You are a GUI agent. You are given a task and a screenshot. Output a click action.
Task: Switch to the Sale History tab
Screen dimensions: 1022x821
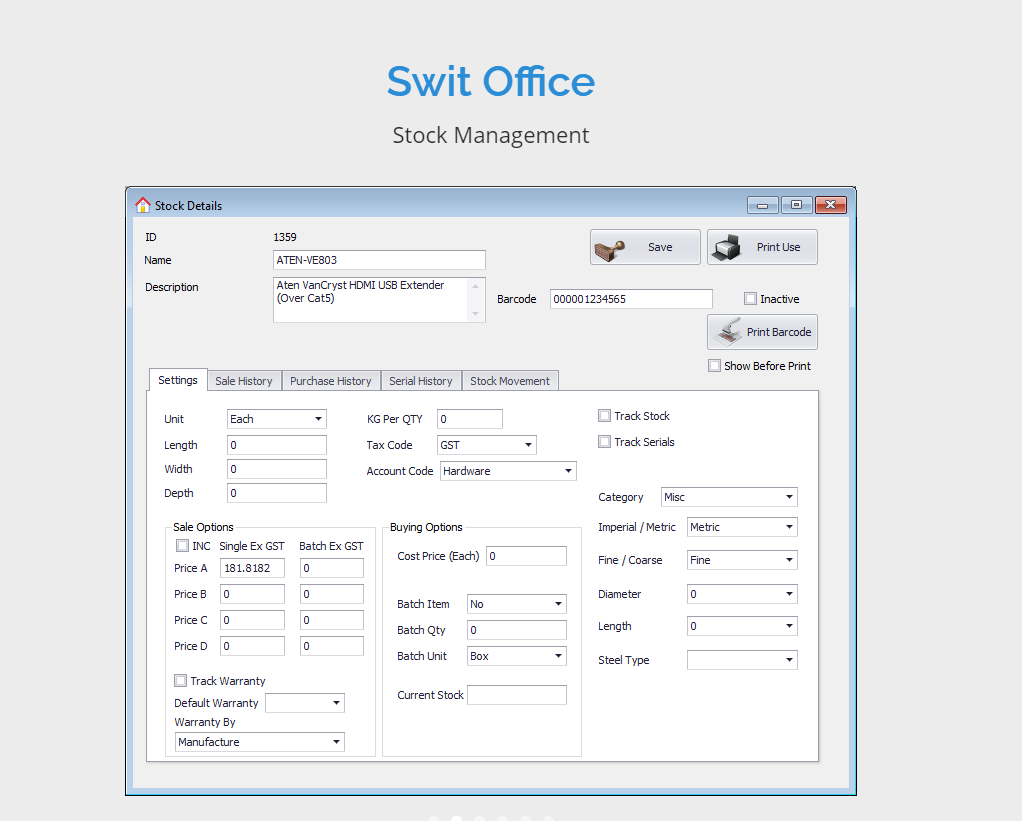pos(244,381)
